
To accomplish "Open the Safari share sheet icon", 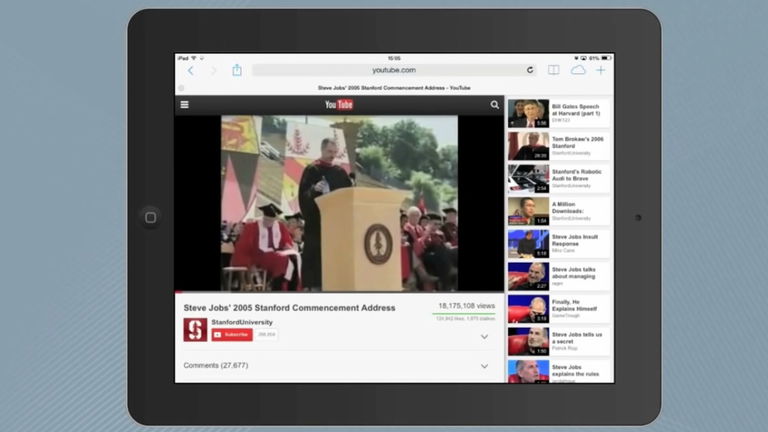I will tap(237, 70).
